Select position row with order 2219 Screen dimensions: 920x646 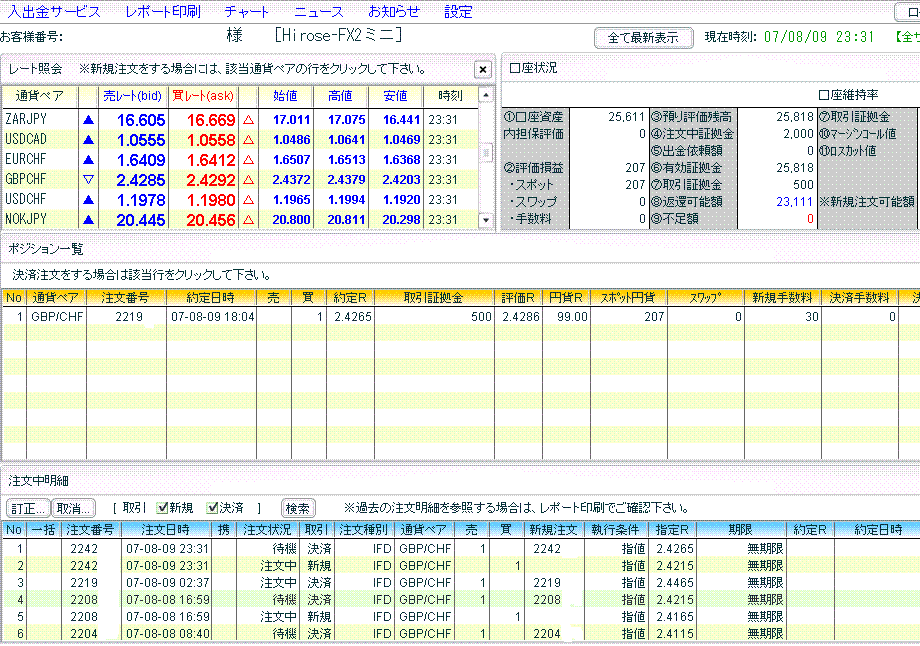tap(458, 317)
